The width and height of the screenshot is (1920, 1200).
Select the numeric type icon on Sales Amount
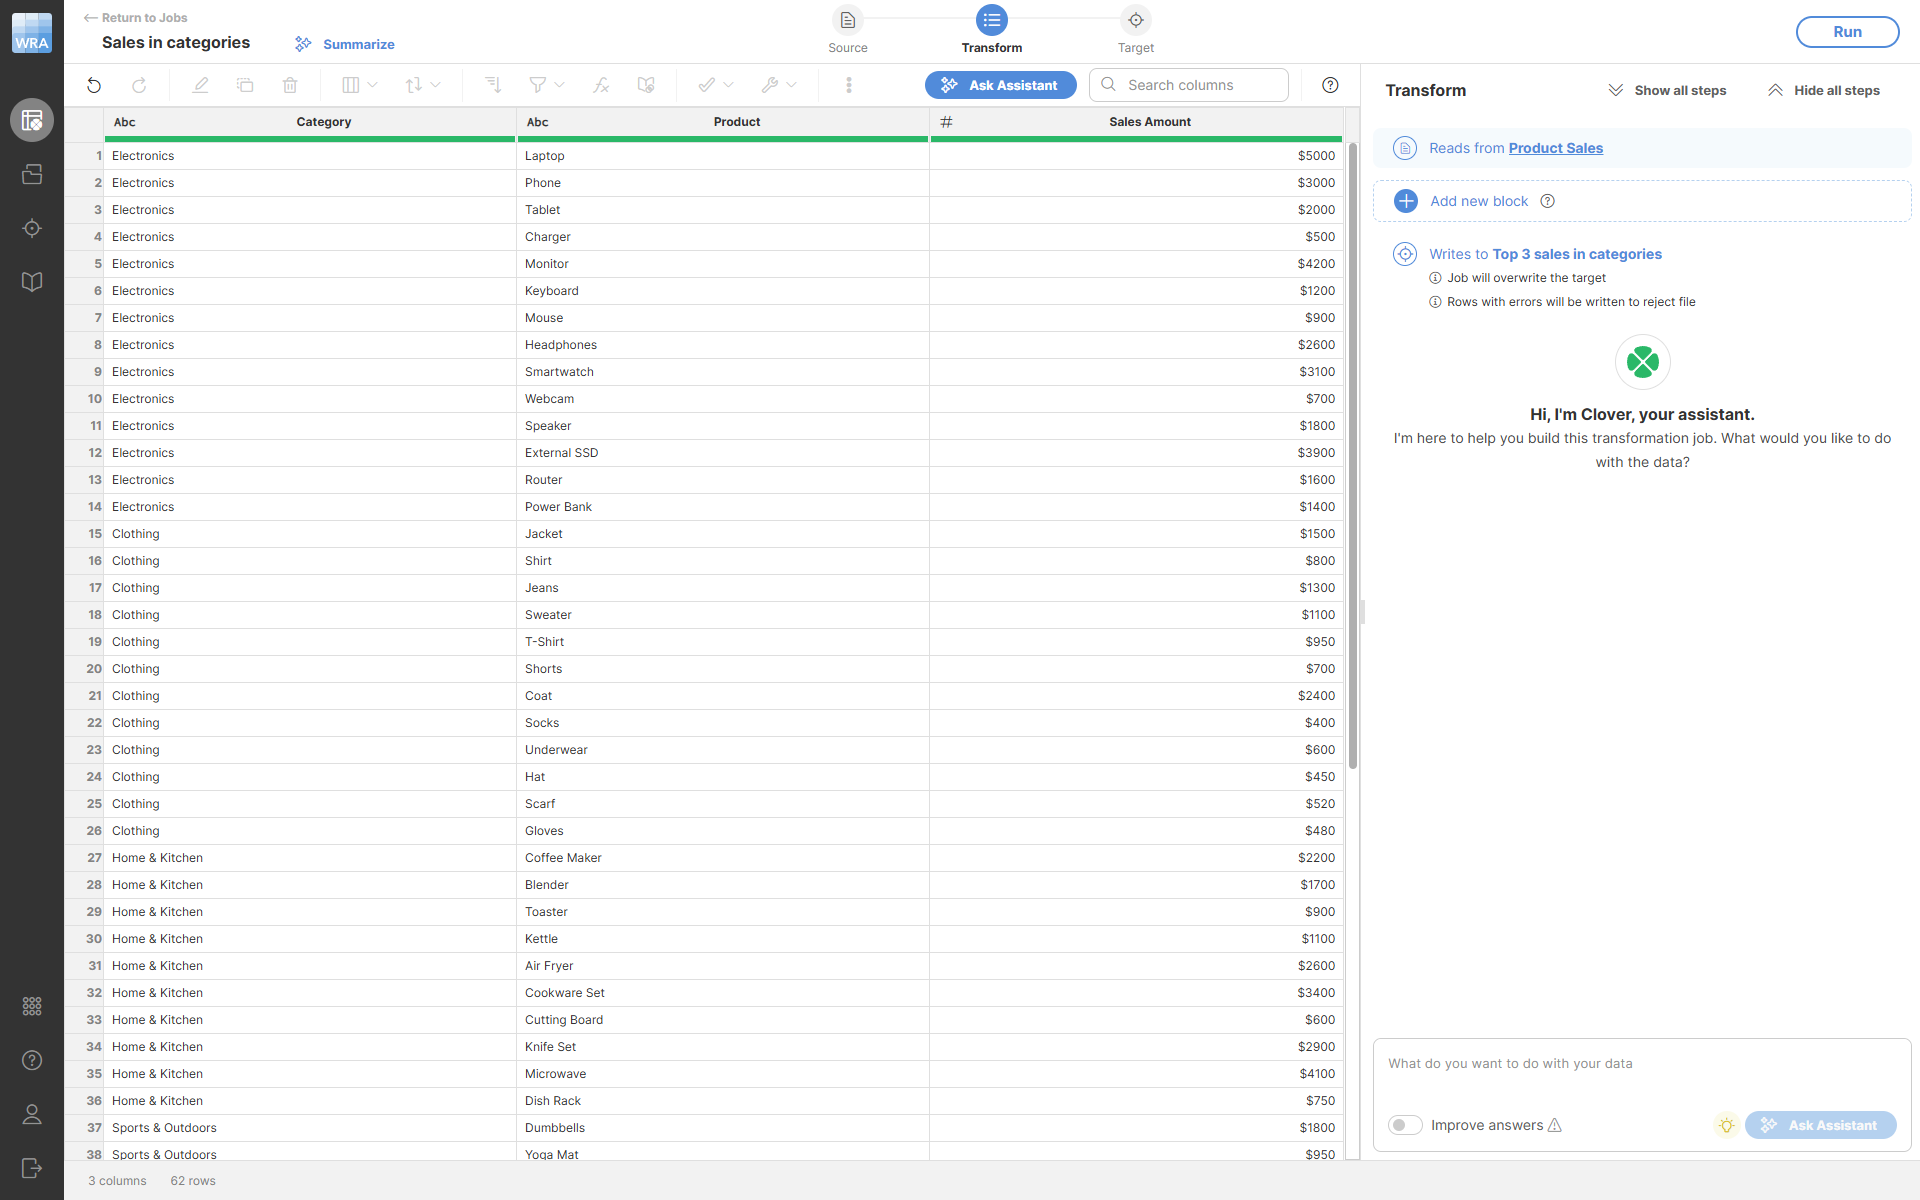[946, 121]
